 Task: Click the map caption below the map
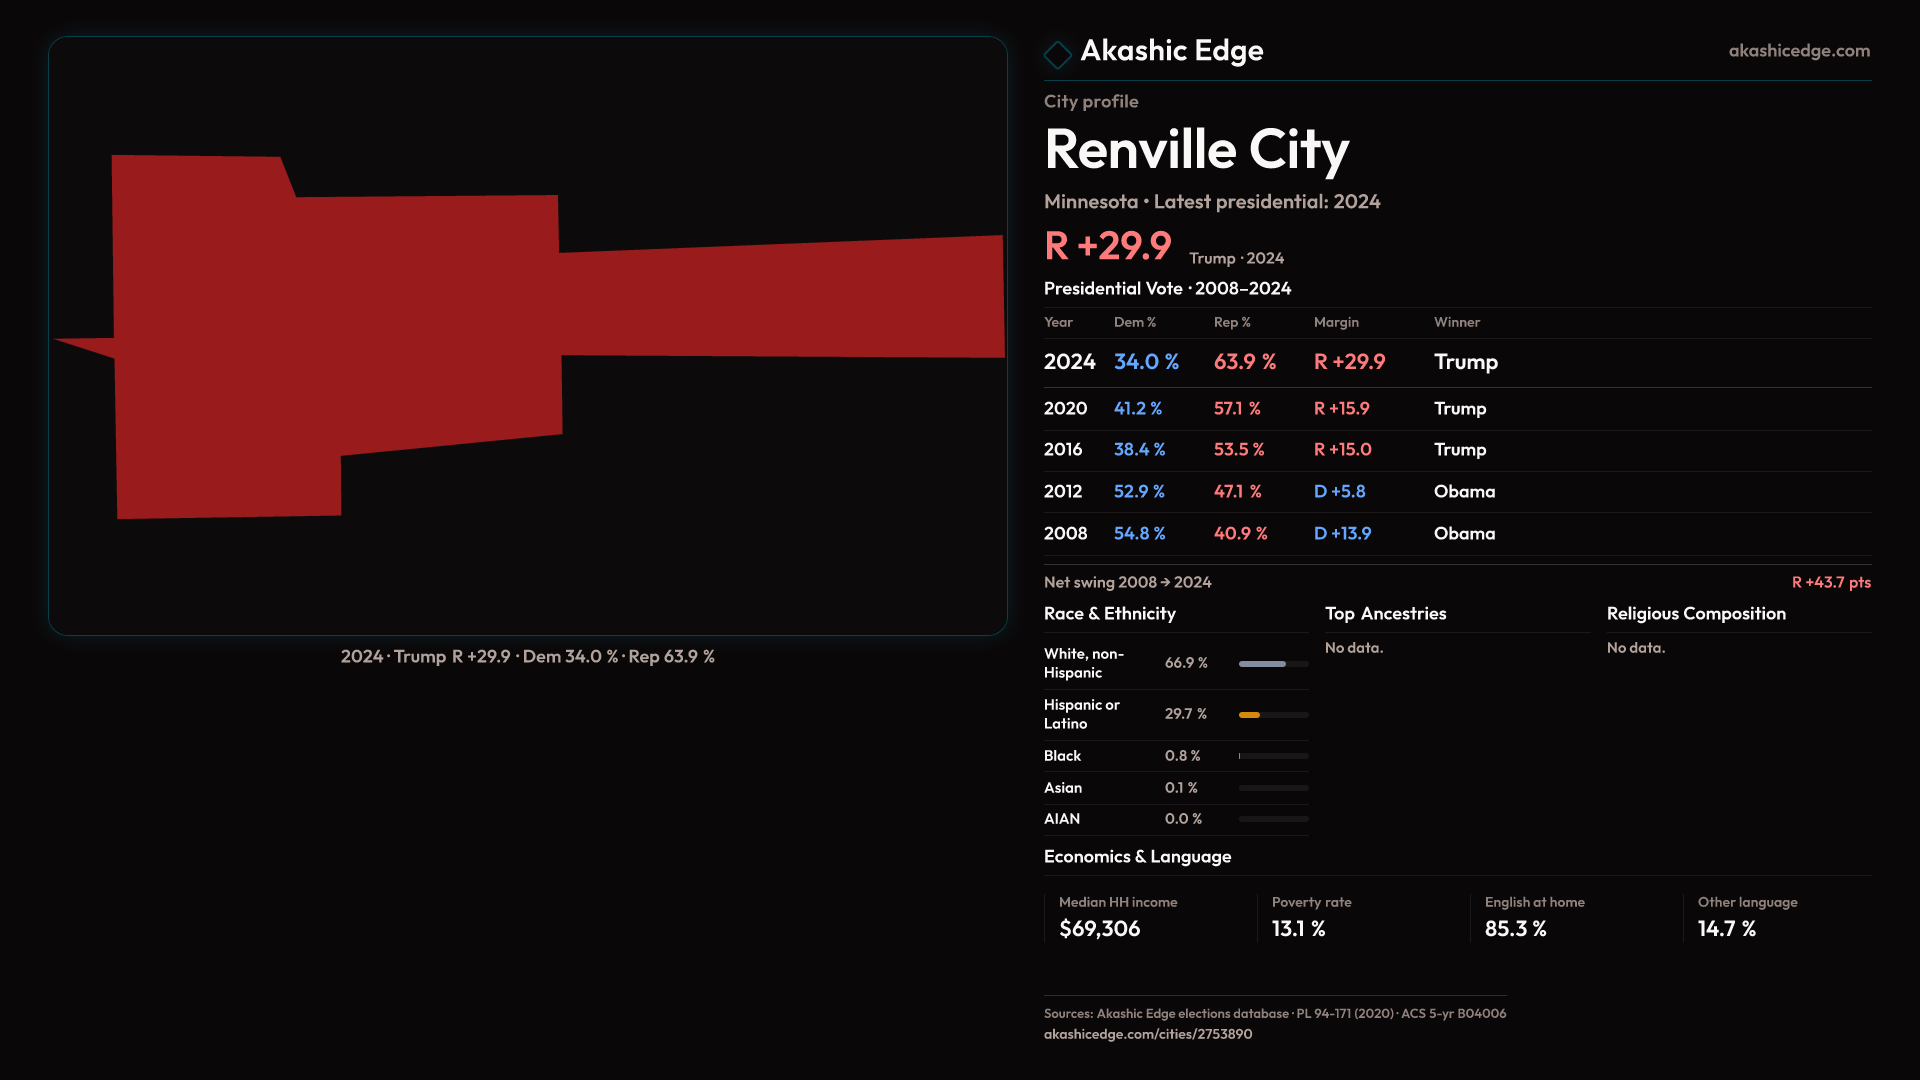[x=527, y=657]
